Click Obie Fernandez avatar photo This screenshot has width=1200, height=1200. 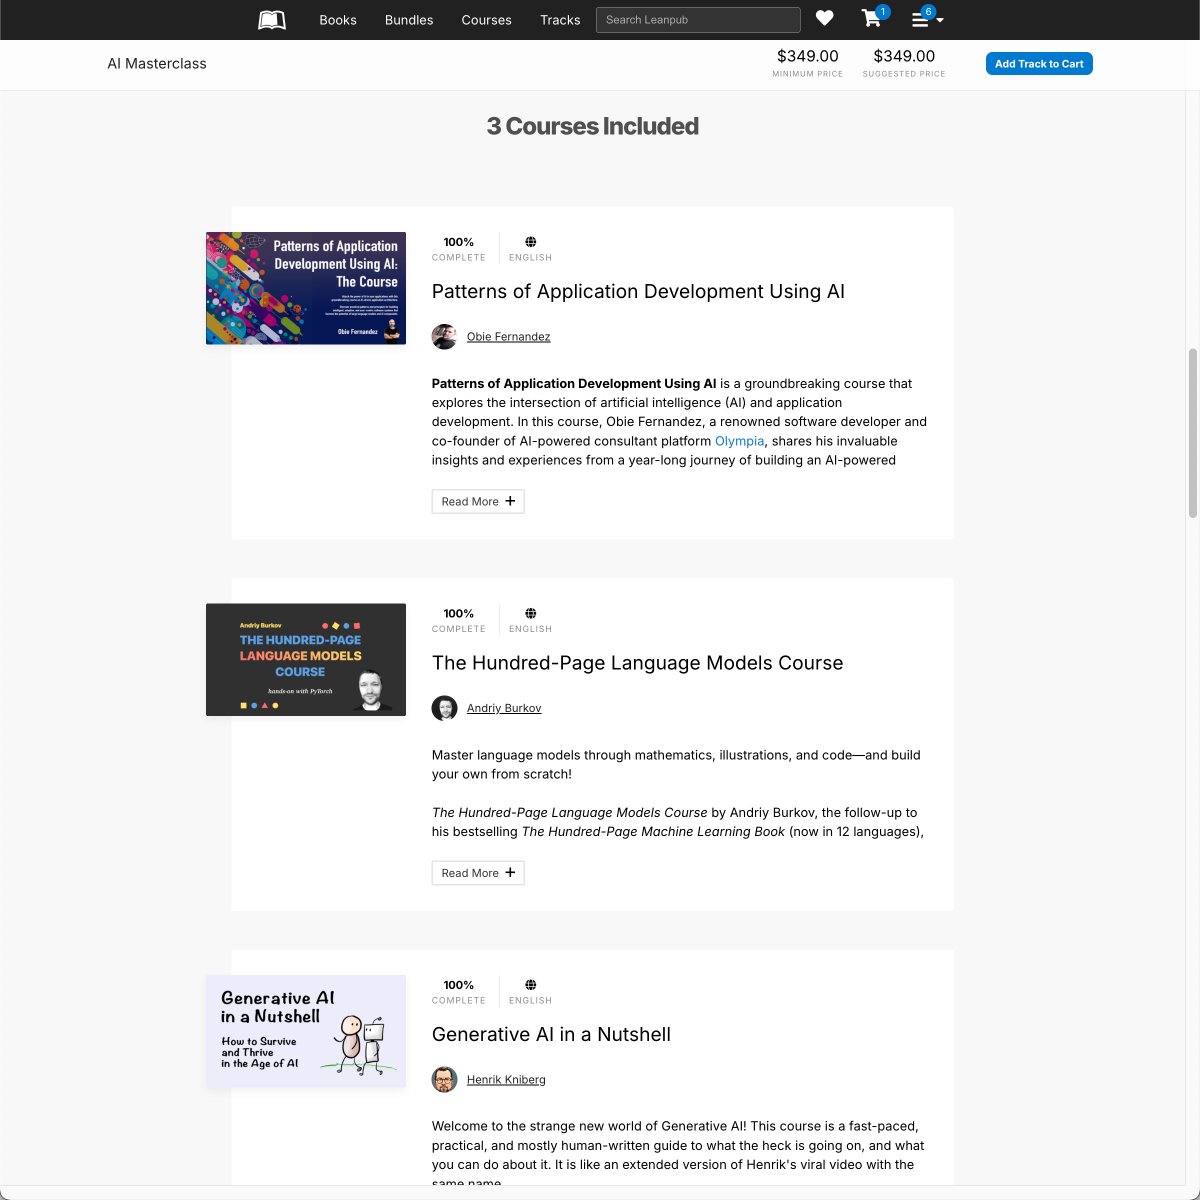[x=444, y=337]
